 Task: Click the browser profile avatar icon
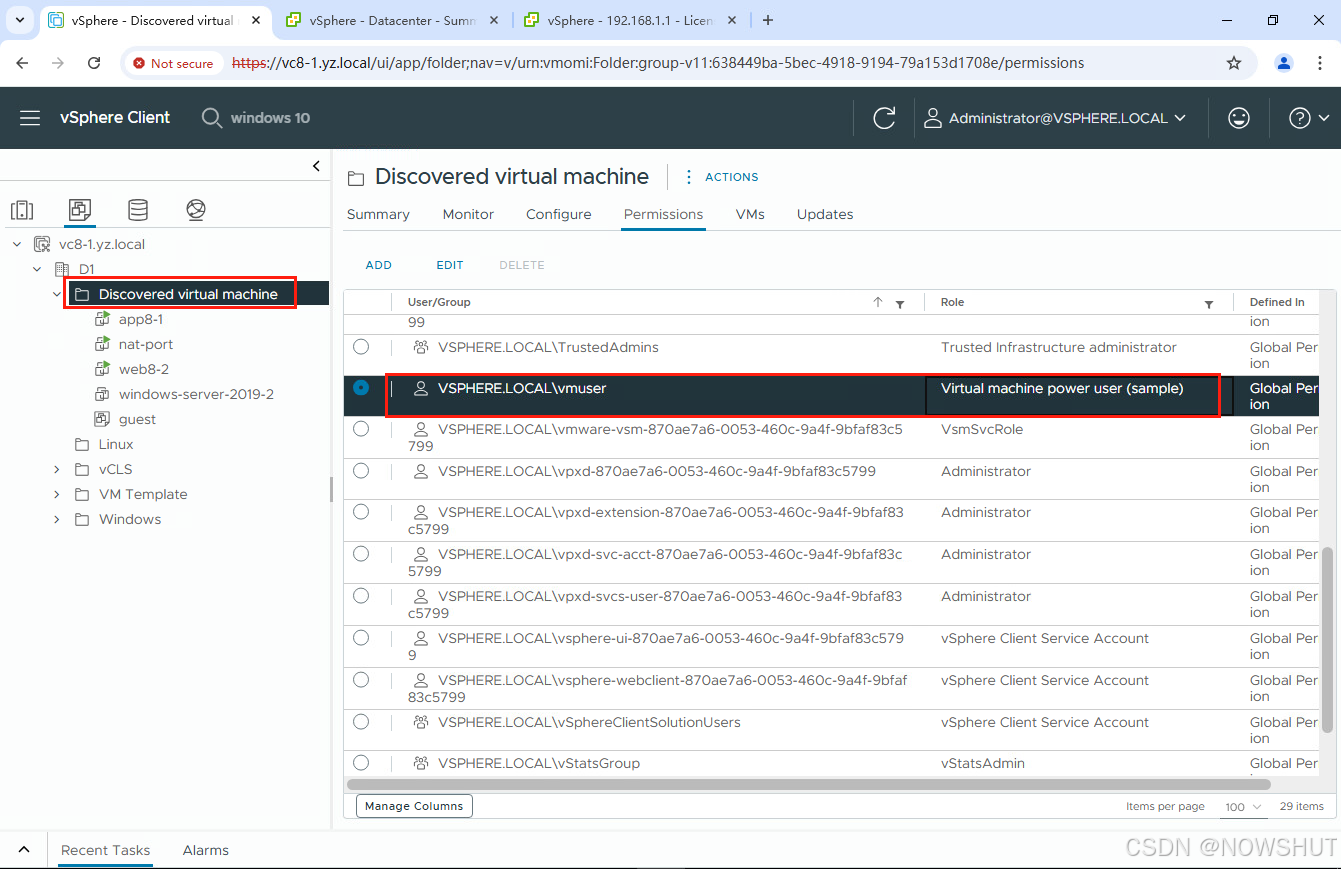click(1284, 63)
